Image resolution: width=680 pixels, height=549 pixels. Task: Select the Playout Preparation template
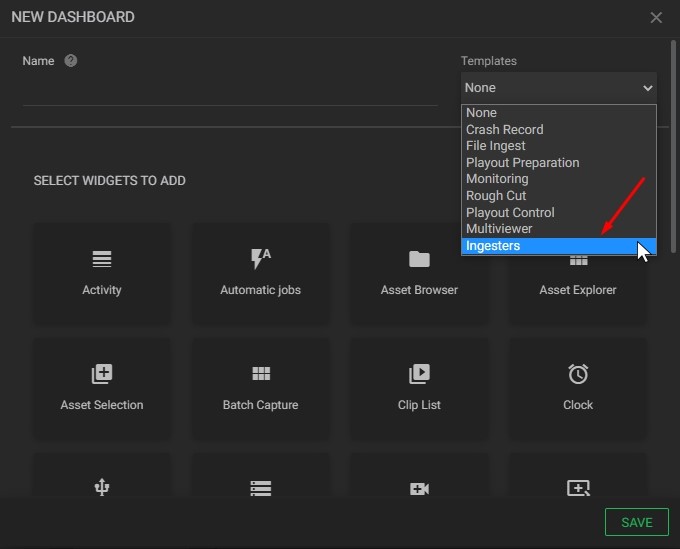coord(522,163)
